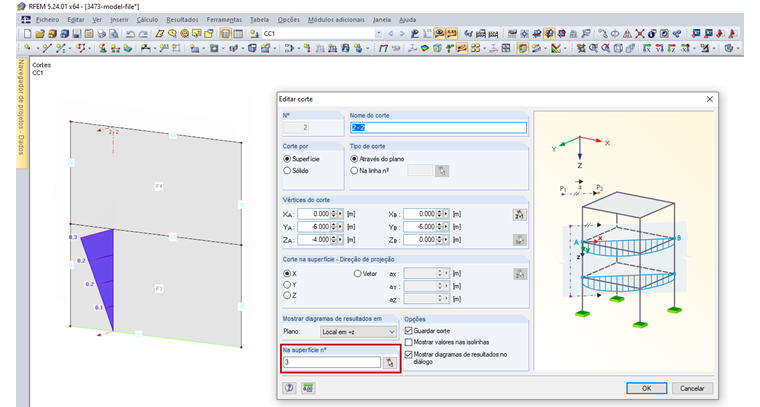
Task: Click the New file icon in toolbar
Action: tap(26, 33)
